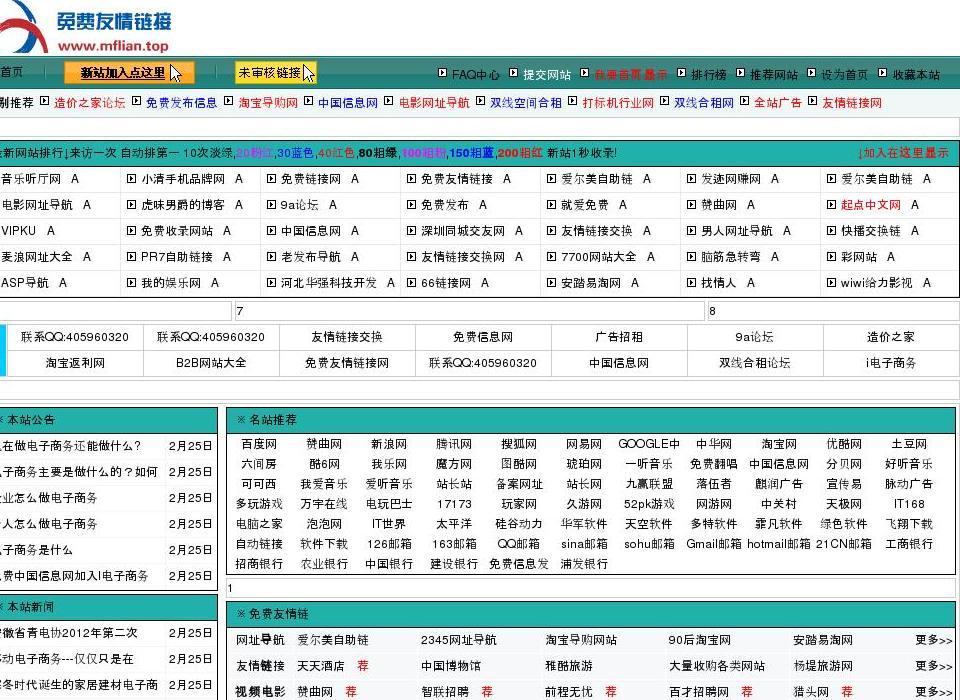Click arrow bullet icon before 排行榜
Viewport: 960px width, 700px height.
681,73
